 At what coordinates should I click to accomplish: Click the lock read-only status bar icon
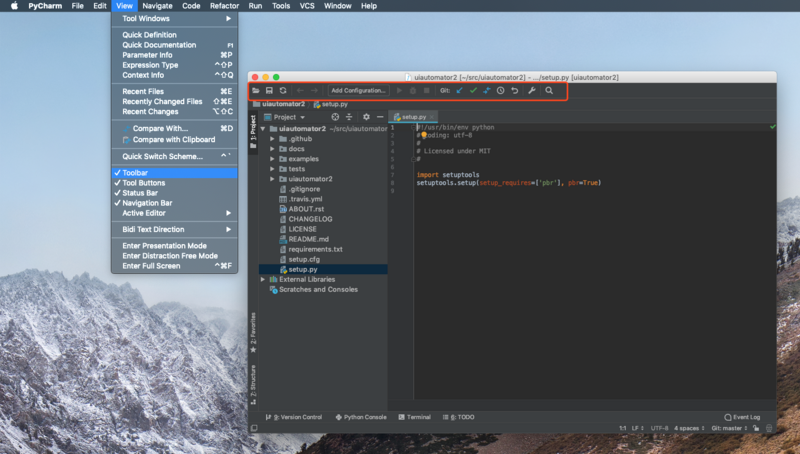tap(756, 428)
